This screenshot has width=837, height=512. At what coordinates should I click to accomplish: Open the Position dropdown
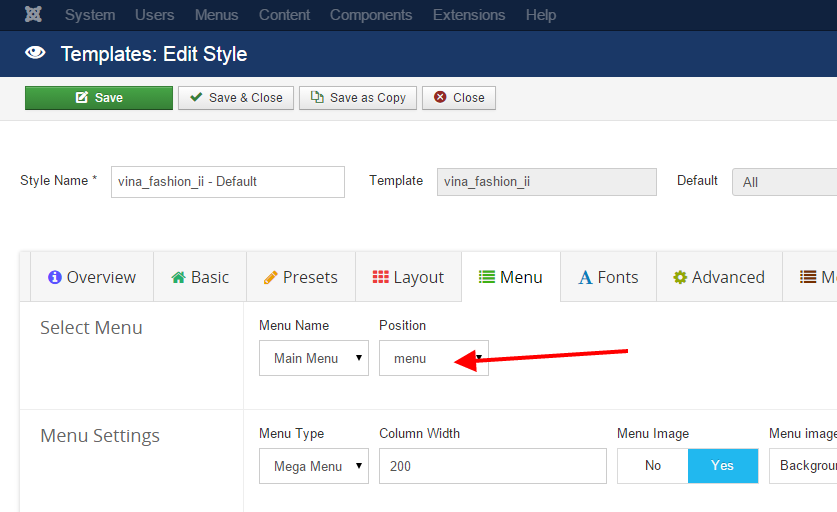434,358
